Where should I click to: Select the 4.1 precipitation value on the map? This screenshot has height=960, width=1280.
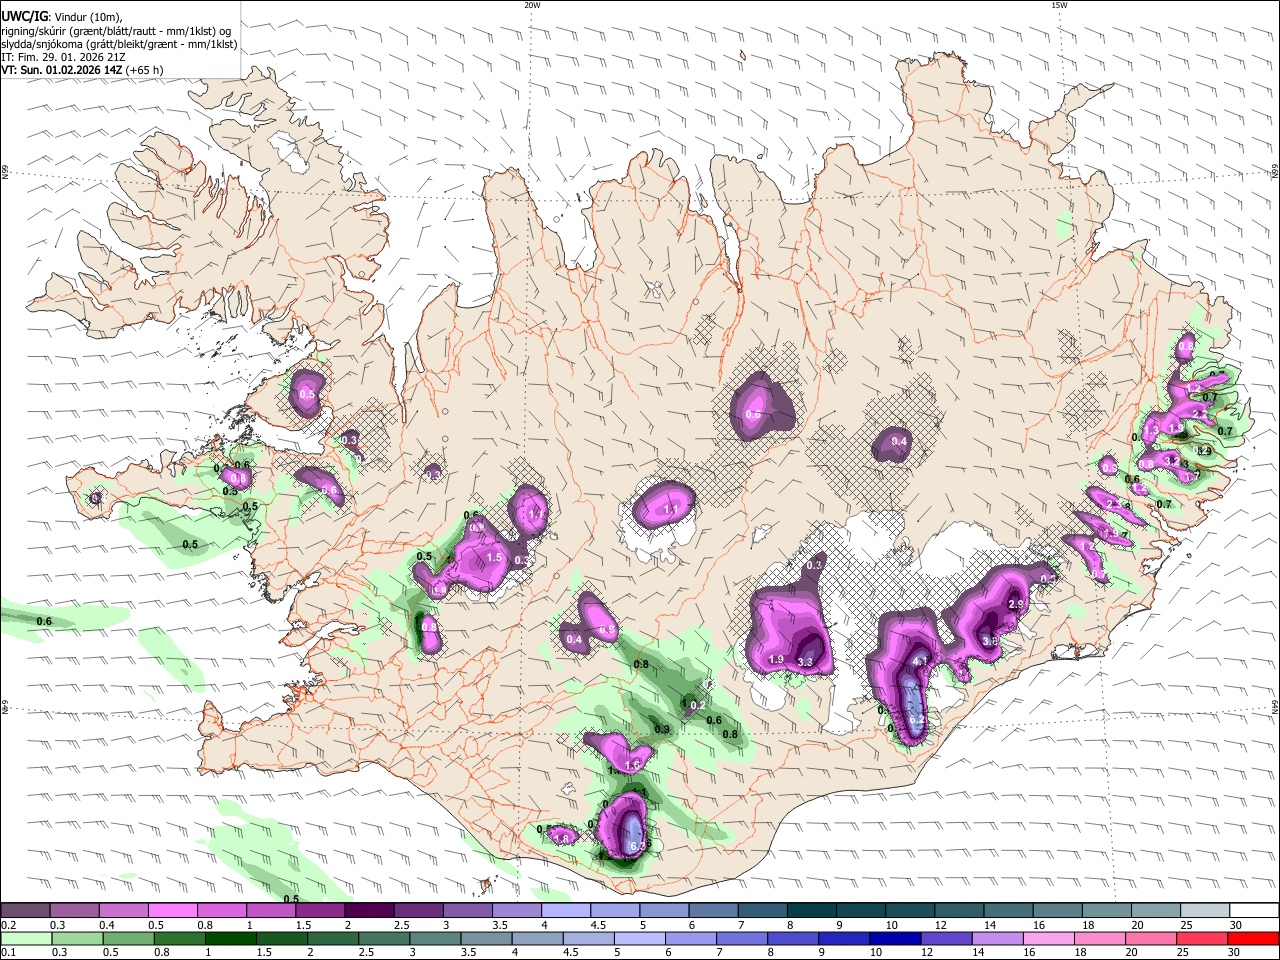921,661
